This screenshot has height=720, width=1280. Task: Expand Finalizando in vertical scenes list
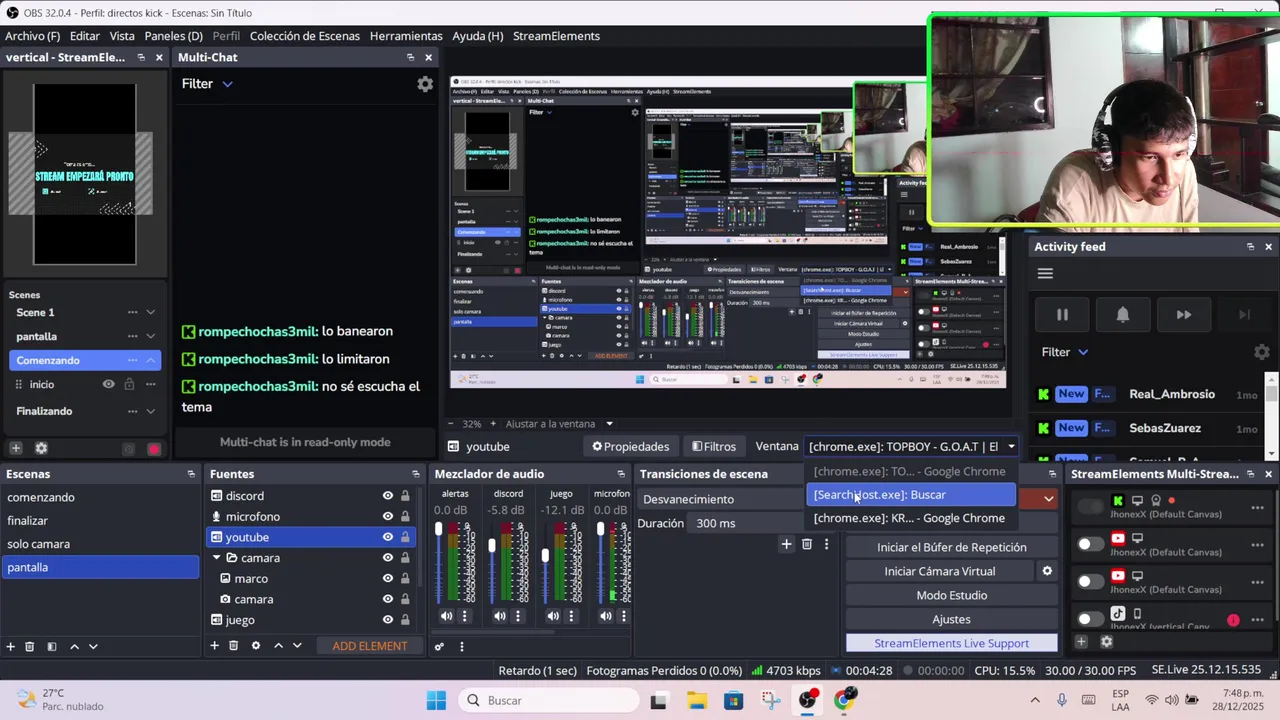150,411
